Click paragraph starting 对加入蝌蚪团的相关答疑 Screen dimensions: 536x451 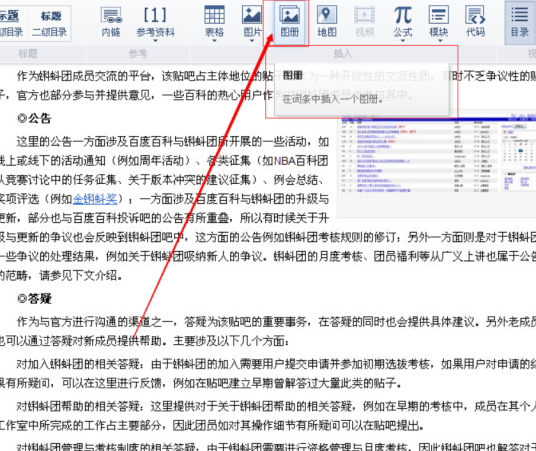point(268,374)
